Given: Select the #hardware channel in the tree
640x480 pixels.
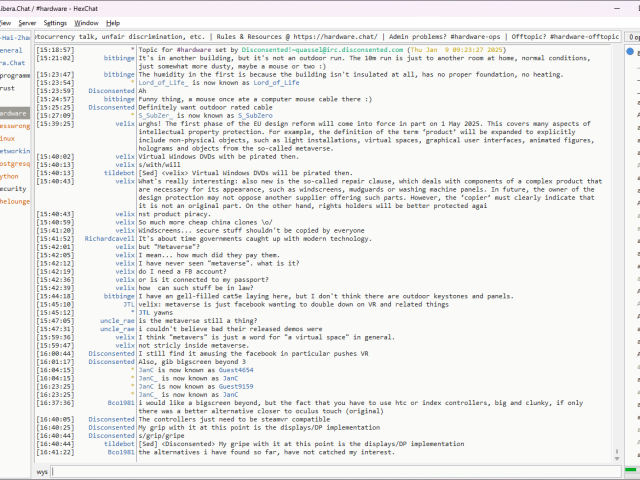Looking at the screenshot, I should pyautogui.click(x=14, y=113).
